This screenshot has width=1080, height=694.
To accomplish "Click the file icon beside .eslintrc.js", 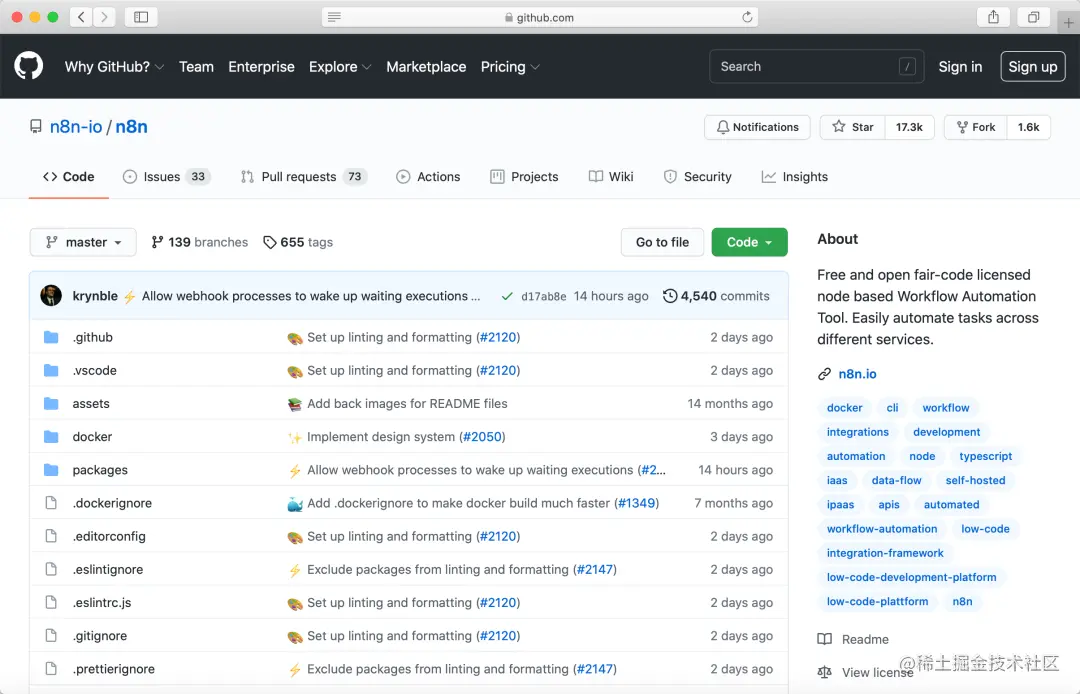I will coord(51,602).
